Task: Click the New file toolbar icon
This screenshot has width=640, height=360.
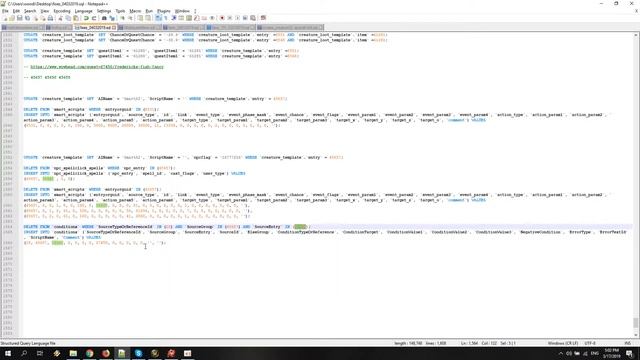Action: click(x=5, y=18)
